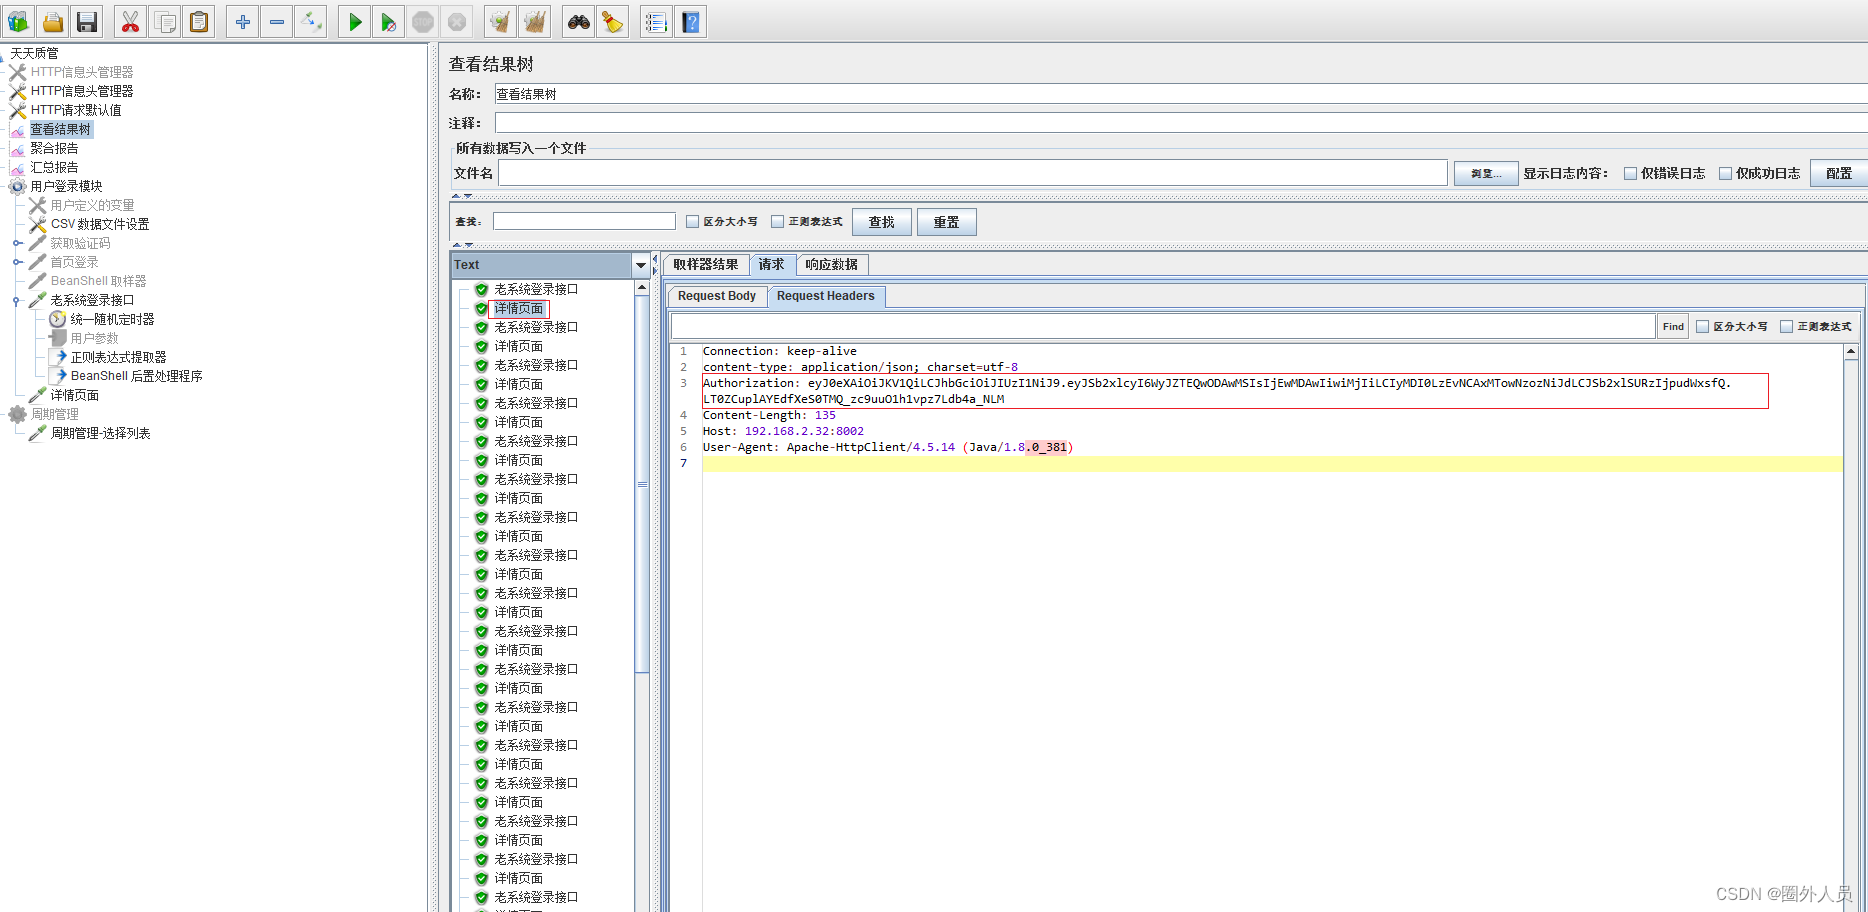Enable the 仅错误日志 checkbox
The image size is (1868, 912).
pos(1631,173)
